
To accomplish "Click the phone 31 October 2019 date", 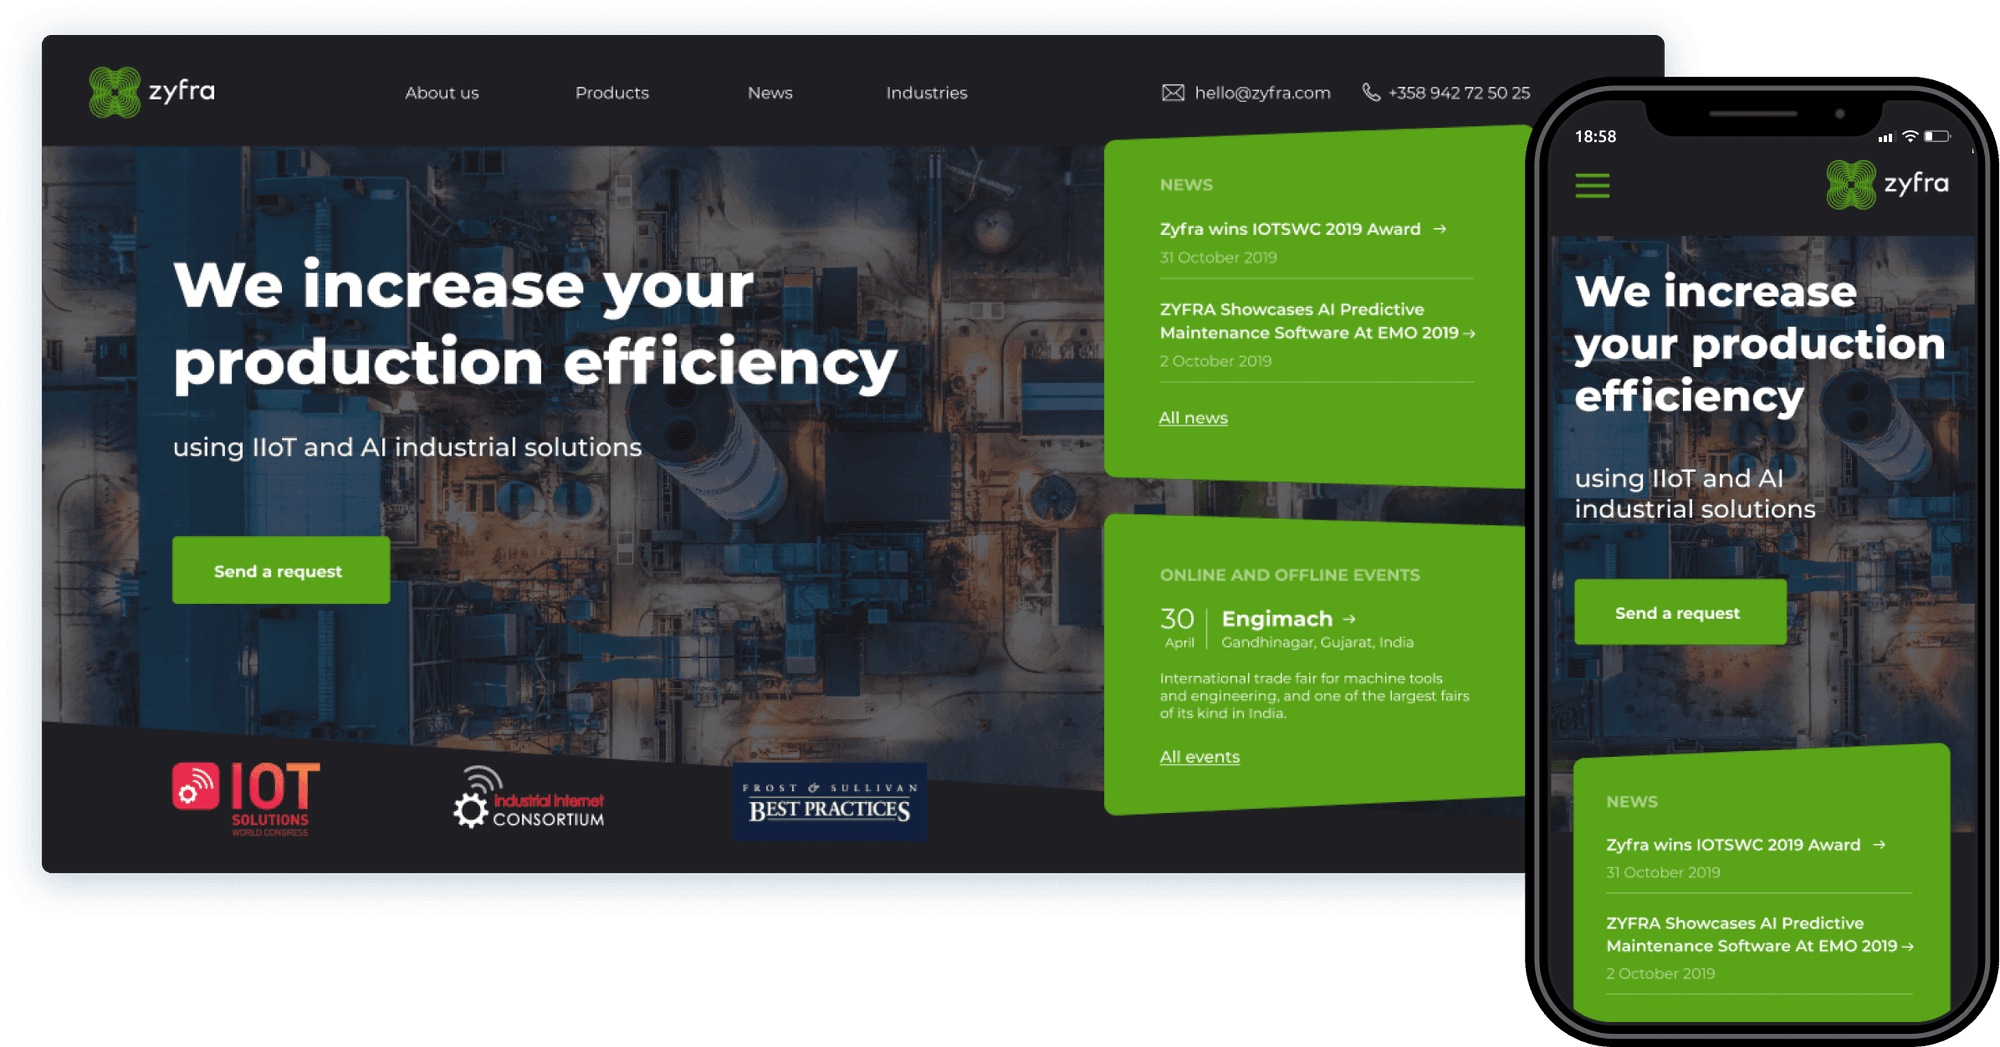I will (1663, 873).
